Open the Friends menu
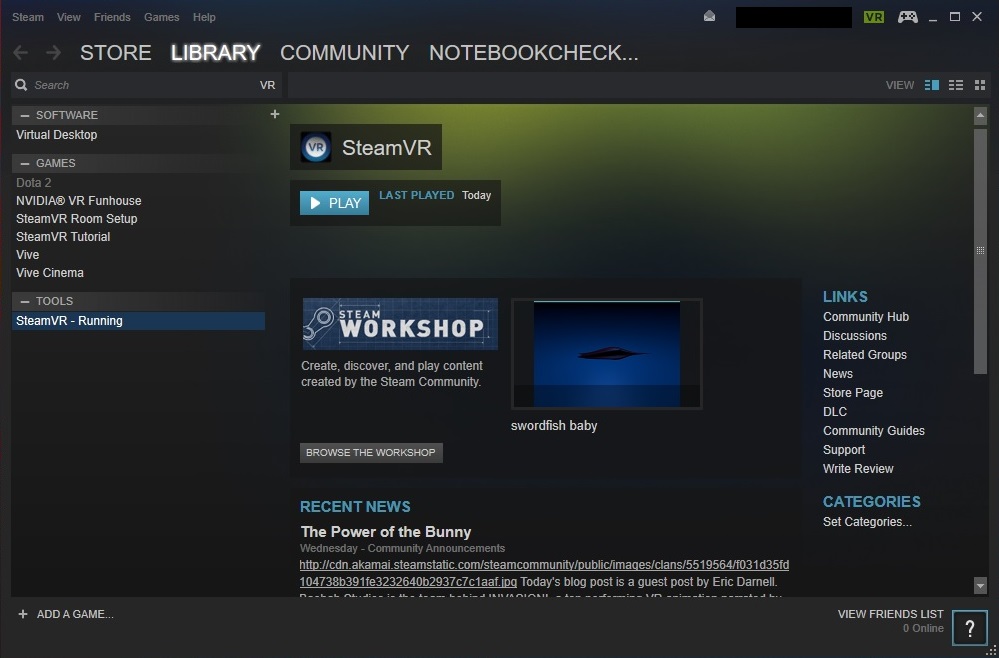Image resolution: width=999 pixels, height=658 pixels. [x=112, y=17]
